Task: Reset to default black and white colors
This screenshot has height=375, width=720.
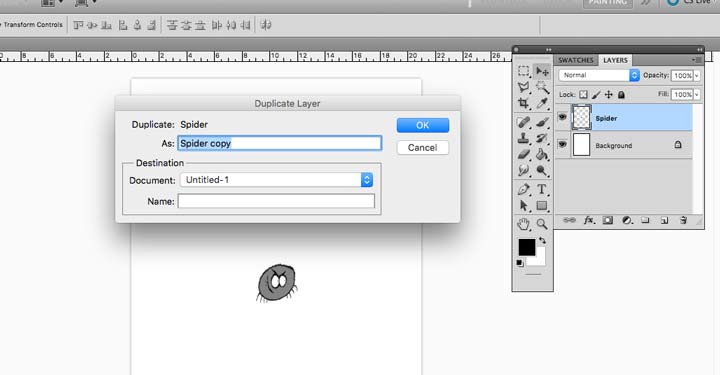Action: click(x=520, y=263)
